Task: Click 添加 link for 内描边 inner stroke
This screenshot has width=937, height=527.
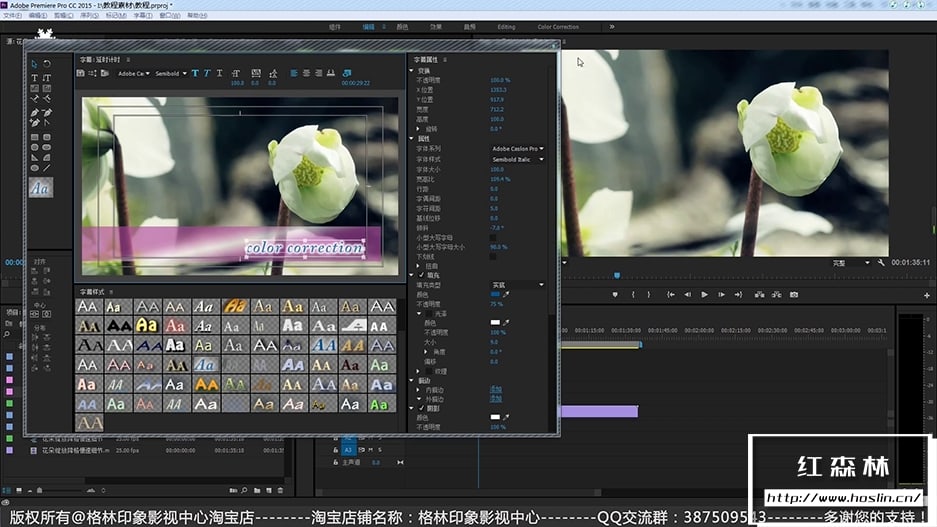Action: pyautogui.click(x=496, y=390)
